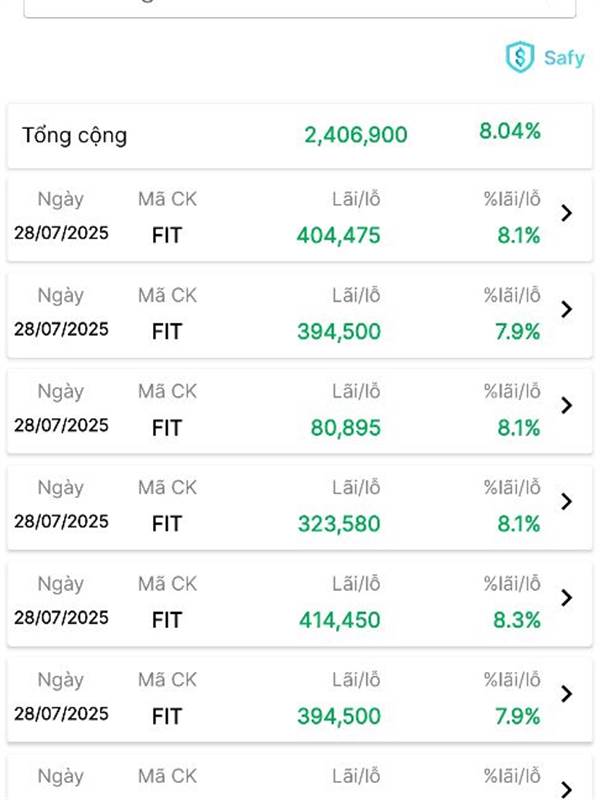Click the %lãi/lỗ label in first row
Screen dimensions: 600x800
point(512,199)
